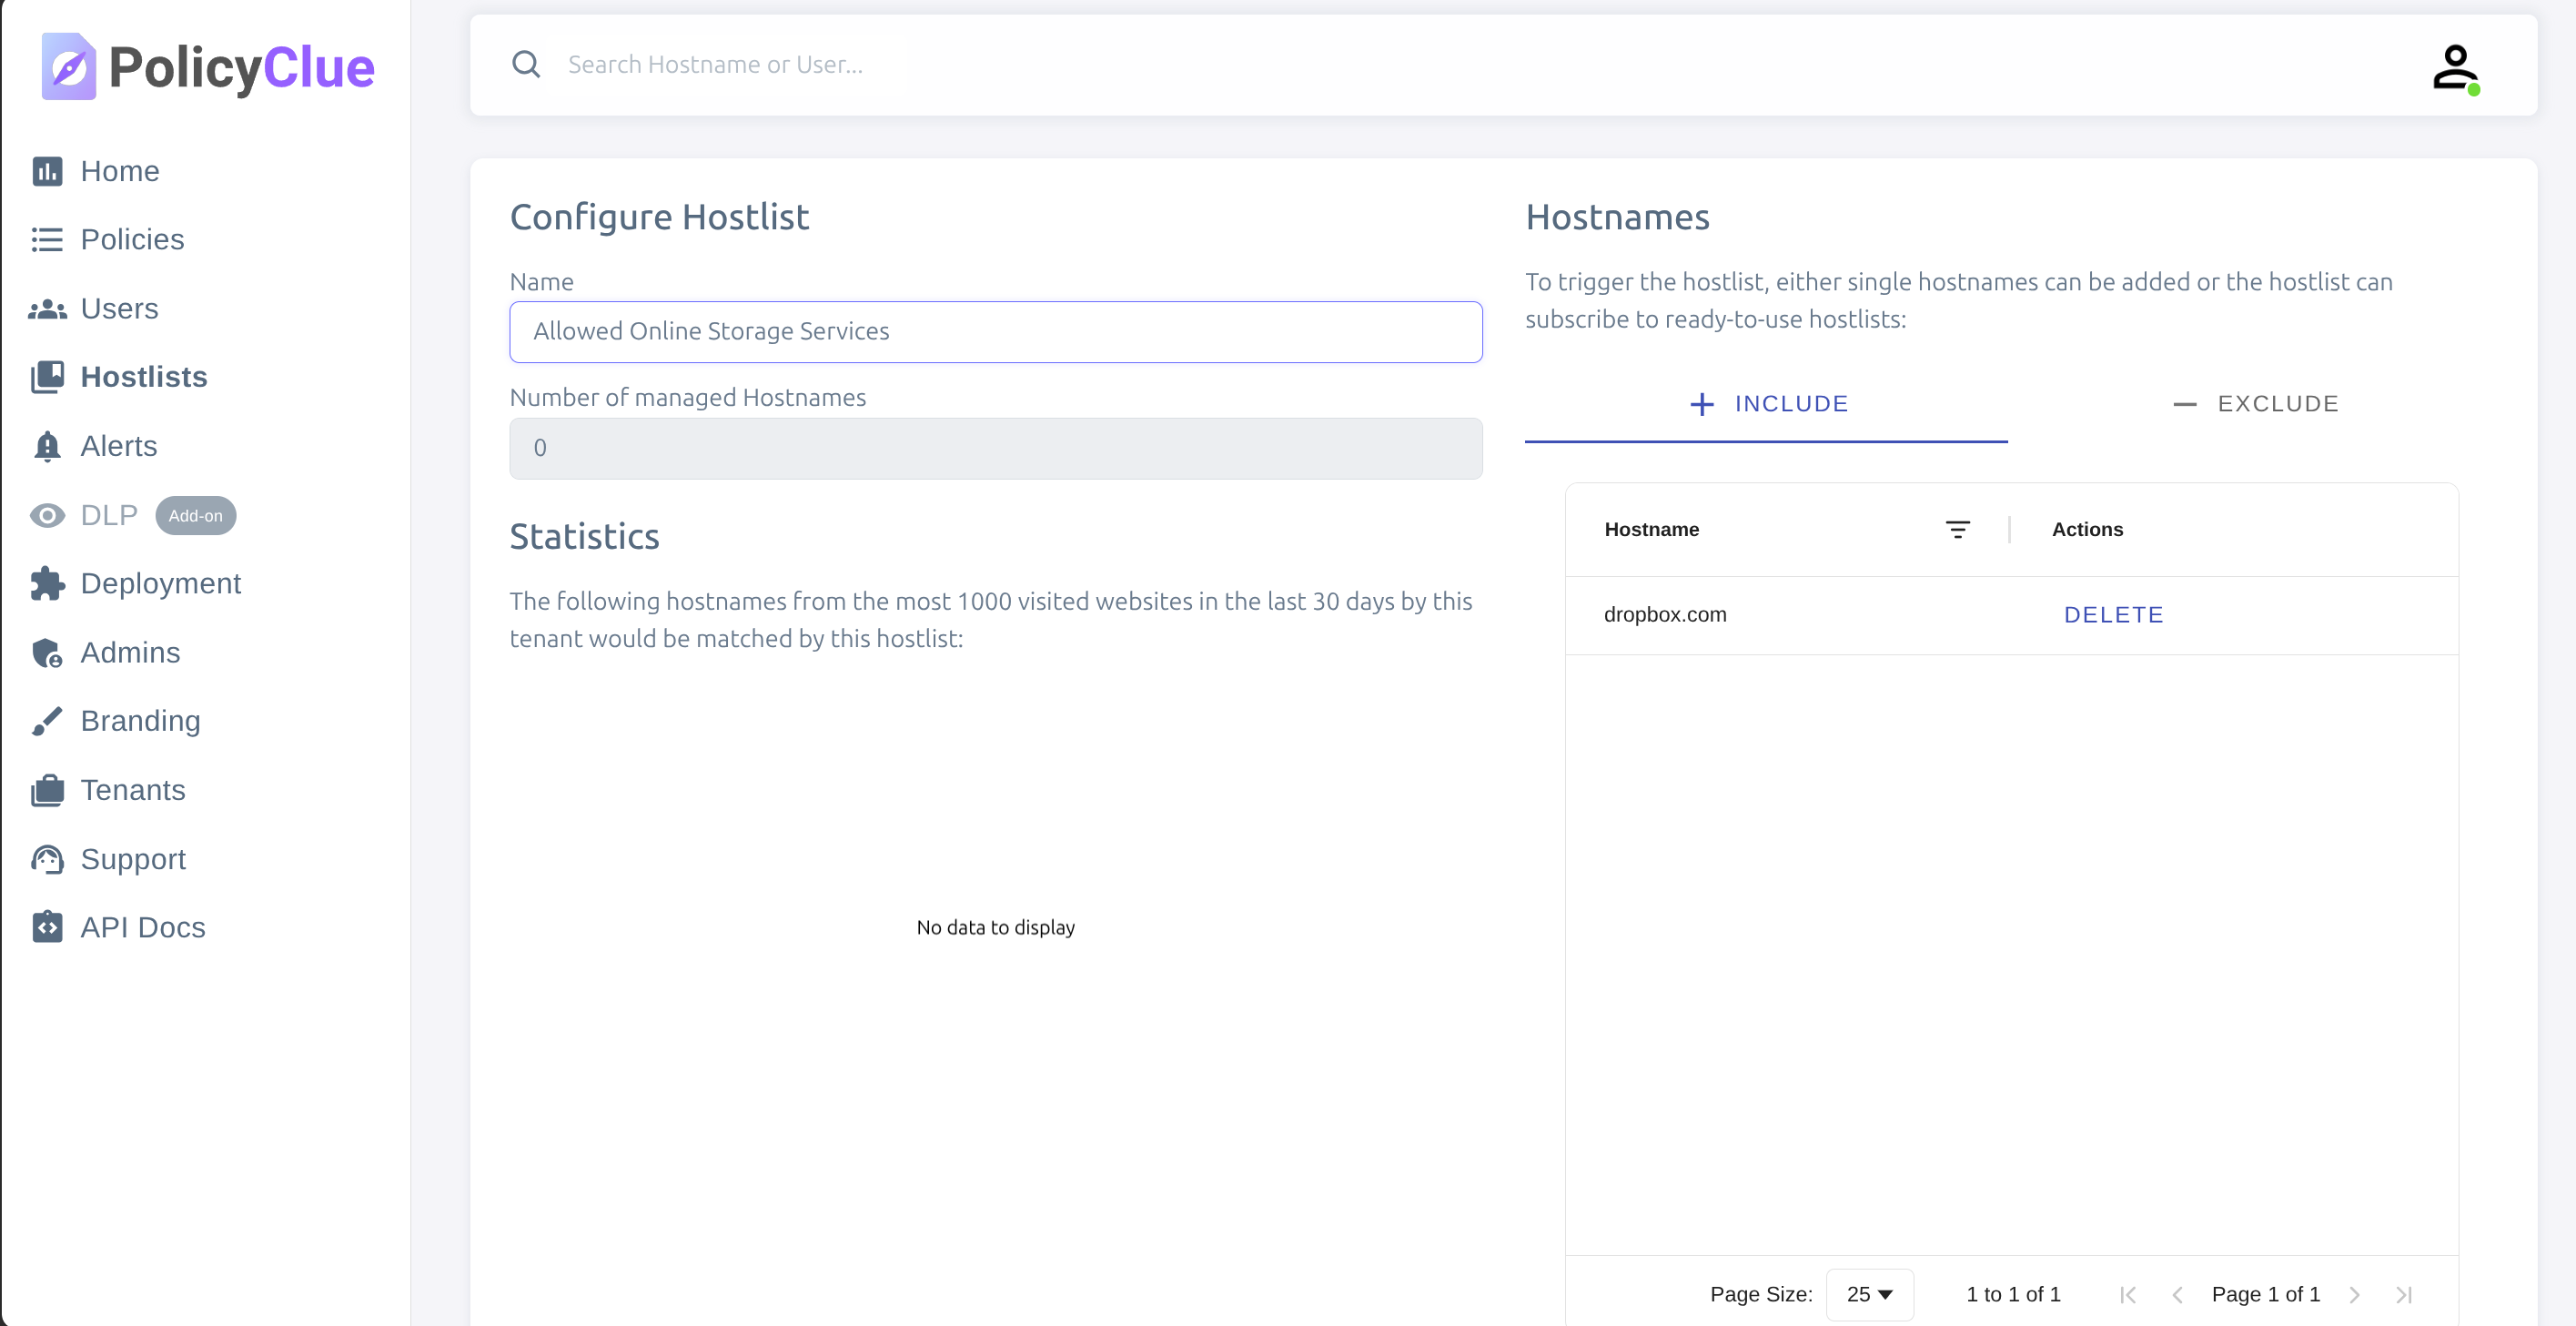Click the plus icon on Include tab
Image resolution: width=2576 pixels, height=1326 pixels.
click(x=1701, y=404)
